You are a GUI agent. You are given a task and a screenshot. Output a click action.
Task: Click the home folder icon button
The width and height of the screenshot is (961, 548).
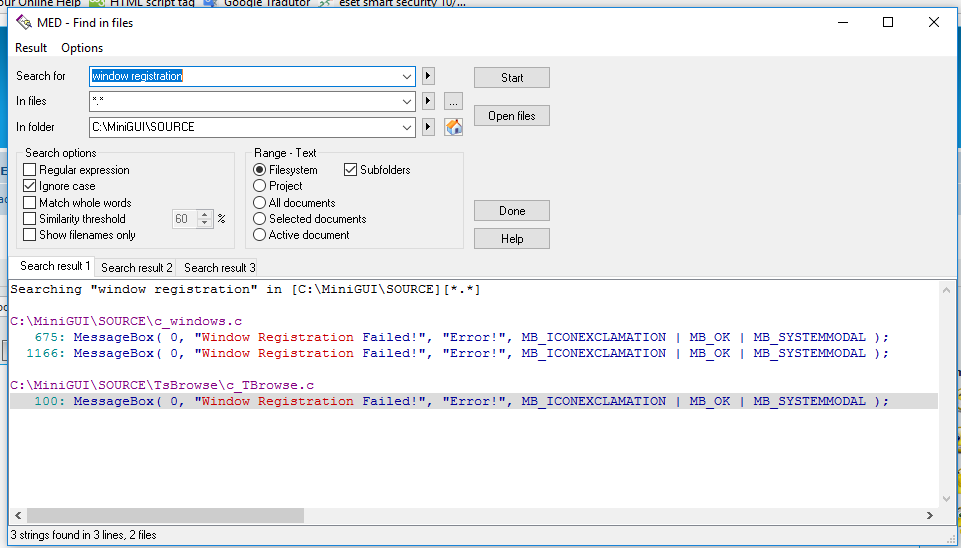pyautogui.click(x=454, y=127)
